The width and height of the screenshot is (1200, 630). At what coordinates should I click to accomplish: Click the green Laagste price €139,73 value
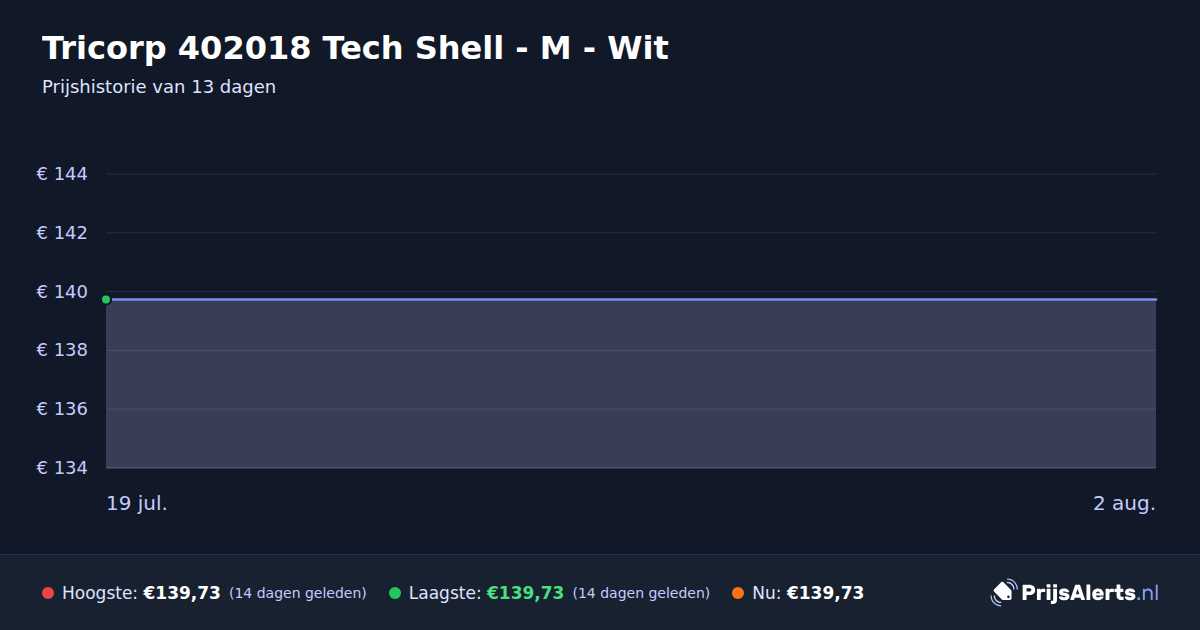[x=525, y=593]
